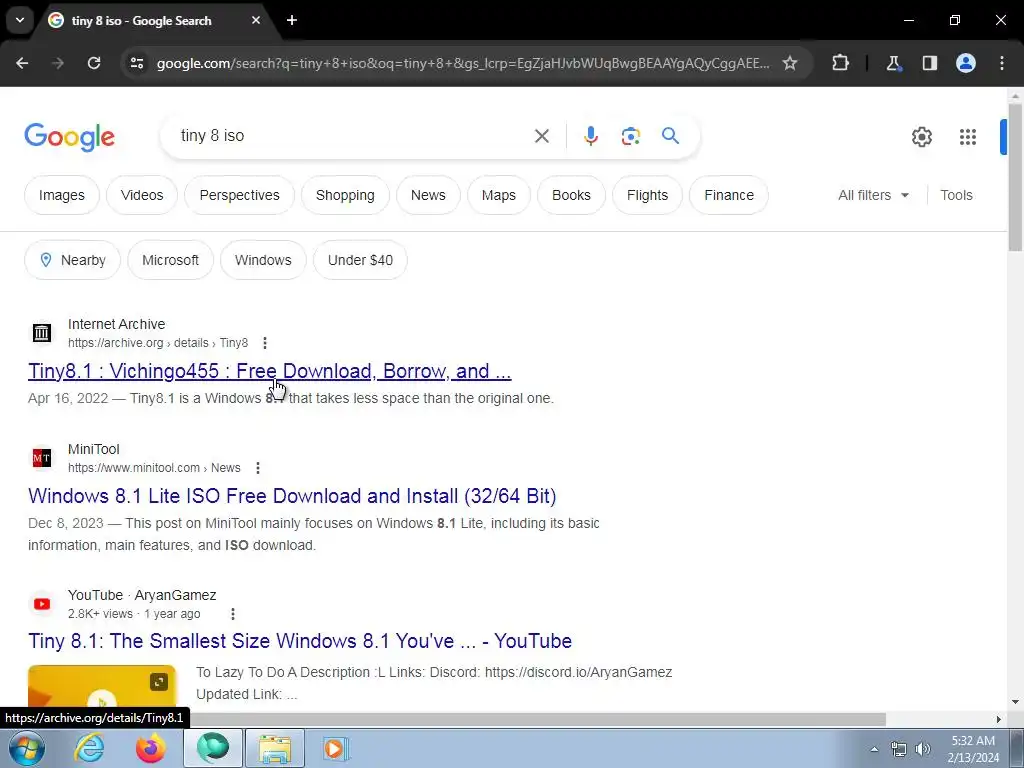The width and height of the screenshot is (1024, 768).
Task: Open more options for YouTube AryanGamez result
Action: (232, 614)
